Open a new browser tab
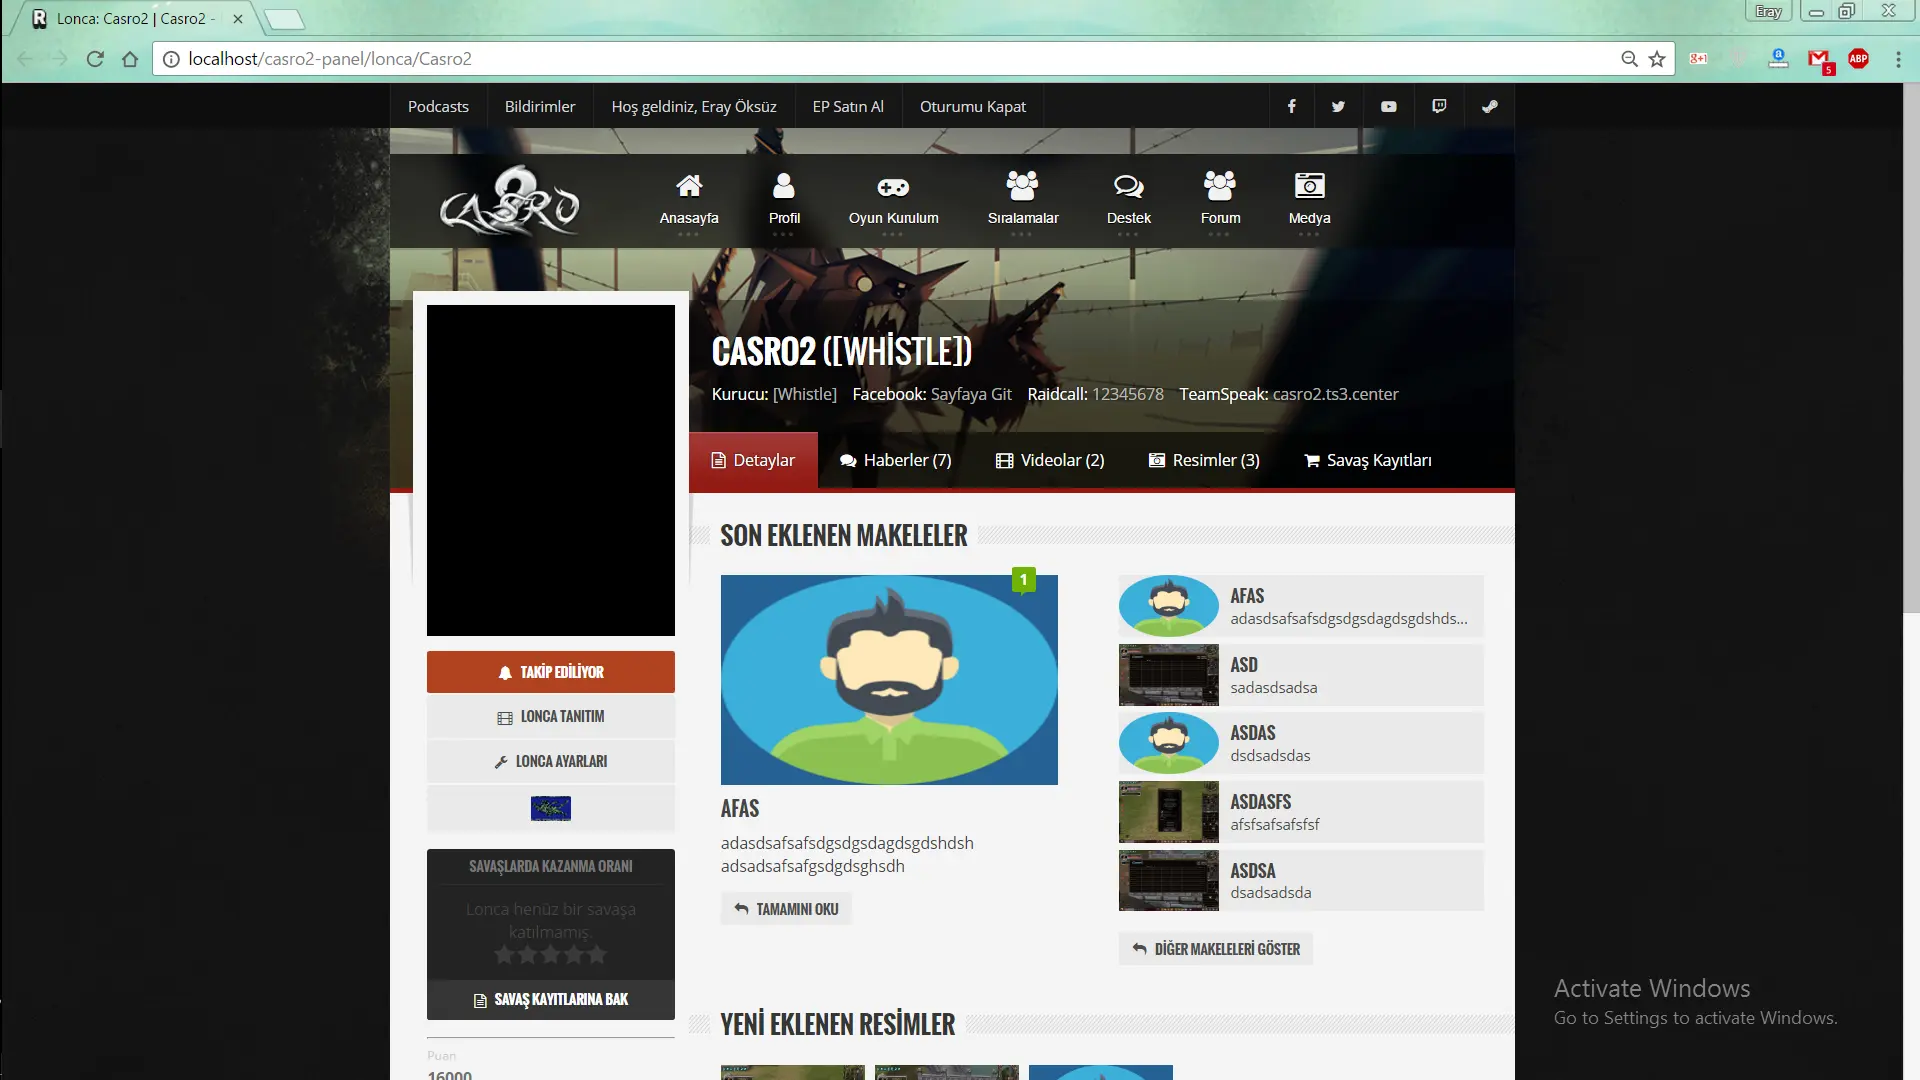 (284, 19)
